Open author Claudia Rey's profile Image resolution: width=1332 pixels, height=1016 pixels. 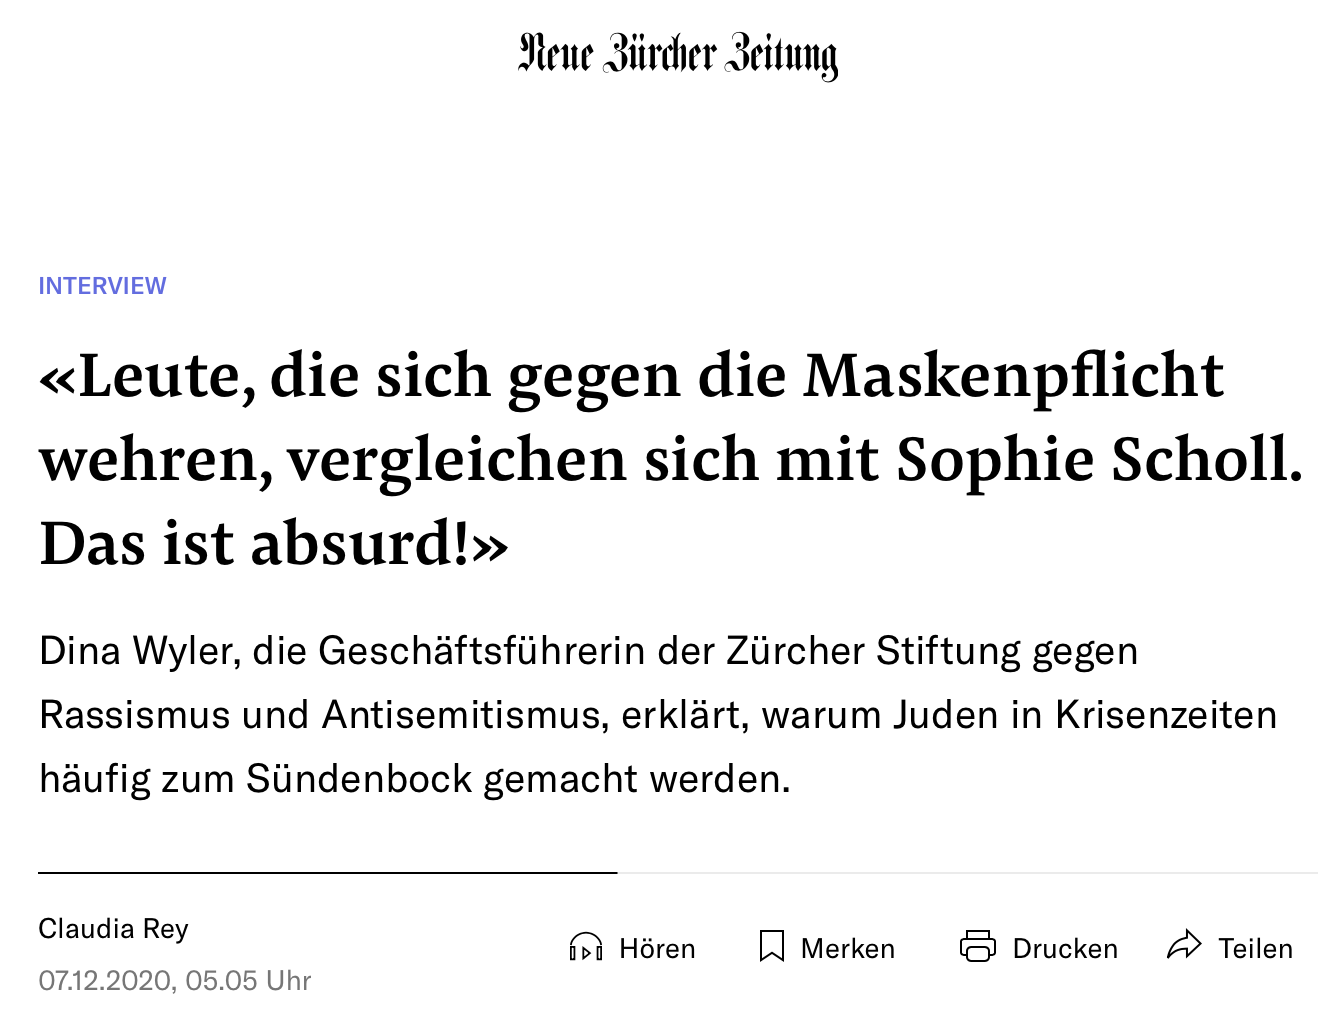113,929
